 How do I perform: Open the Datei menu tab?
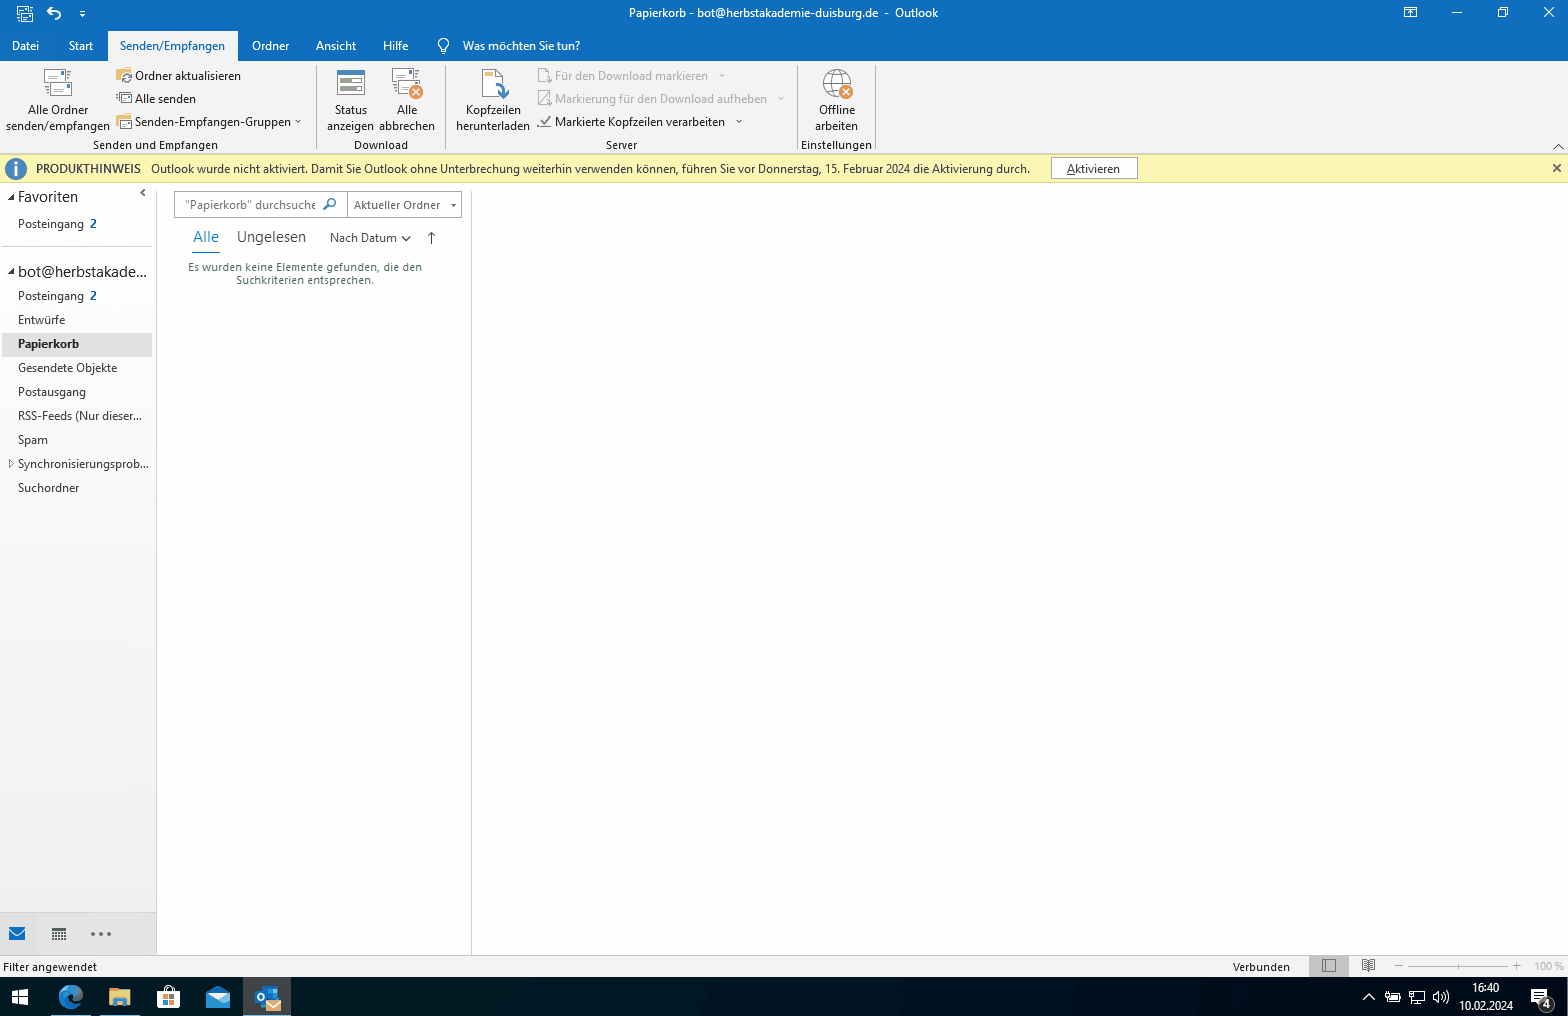click(x=26, y=46)
